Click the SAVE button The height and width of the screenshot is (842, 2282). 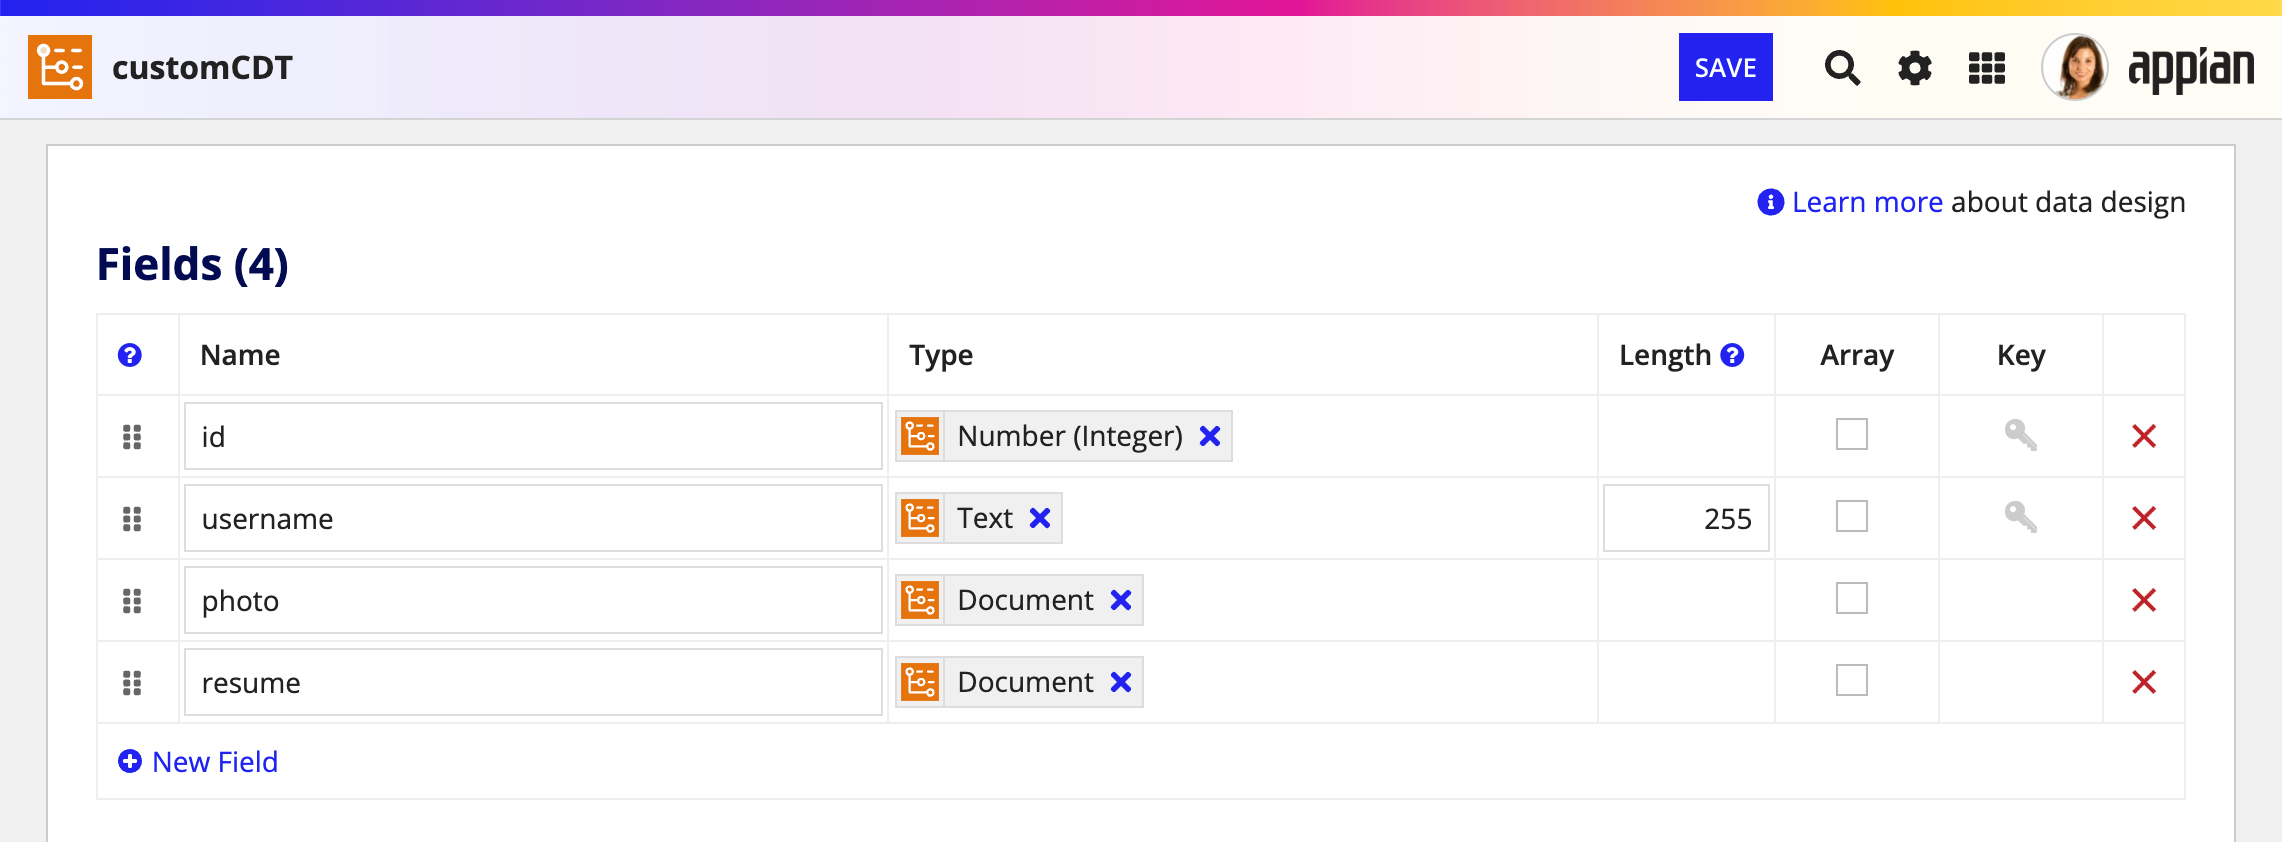point(1726,67)
